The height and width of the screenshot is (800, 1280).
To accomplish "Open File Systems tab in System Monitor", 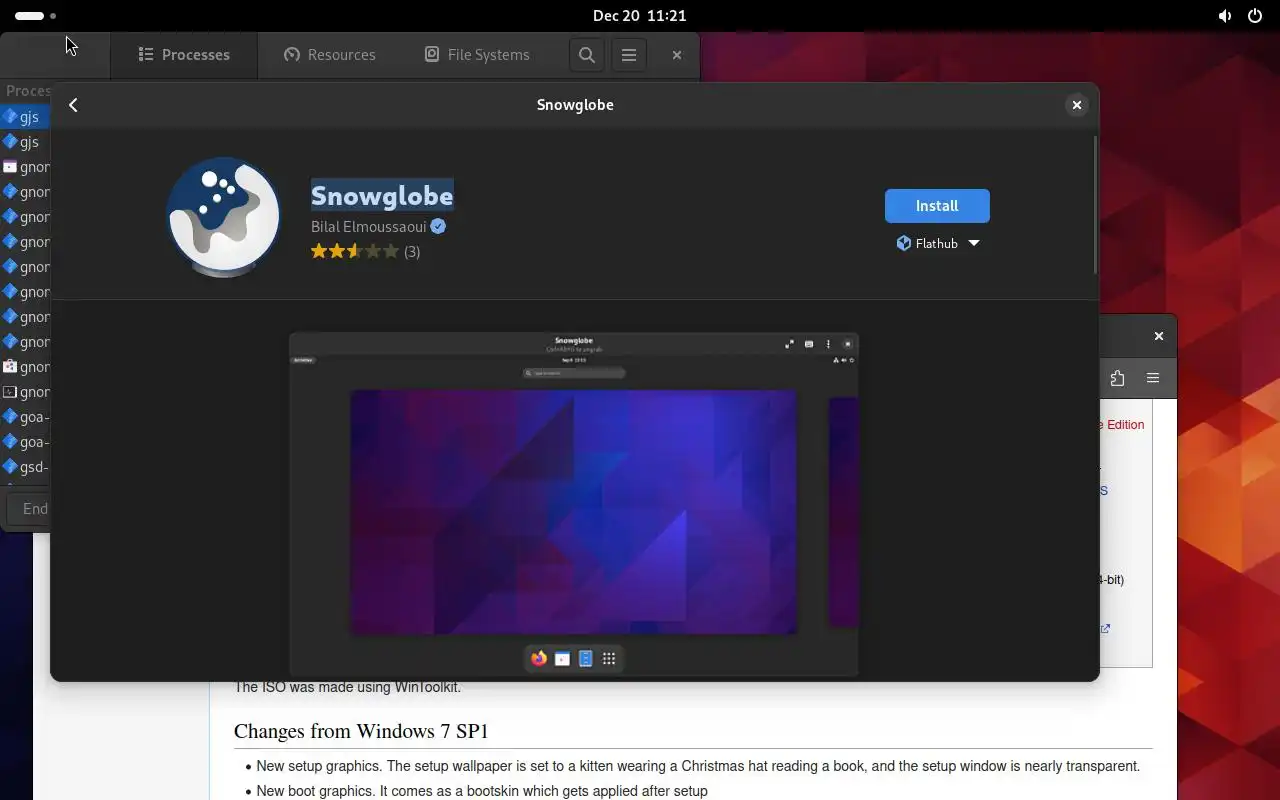I will point(477,55).
